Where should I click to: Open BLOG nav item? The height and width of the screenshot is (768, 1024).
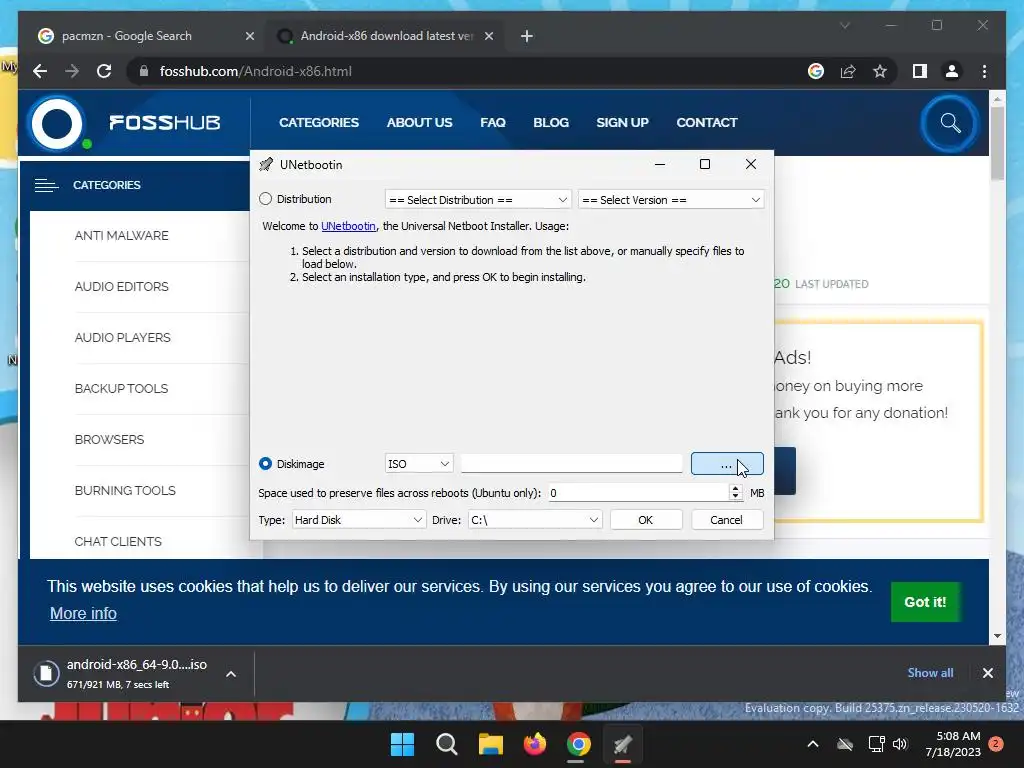(x=551, y=122)
